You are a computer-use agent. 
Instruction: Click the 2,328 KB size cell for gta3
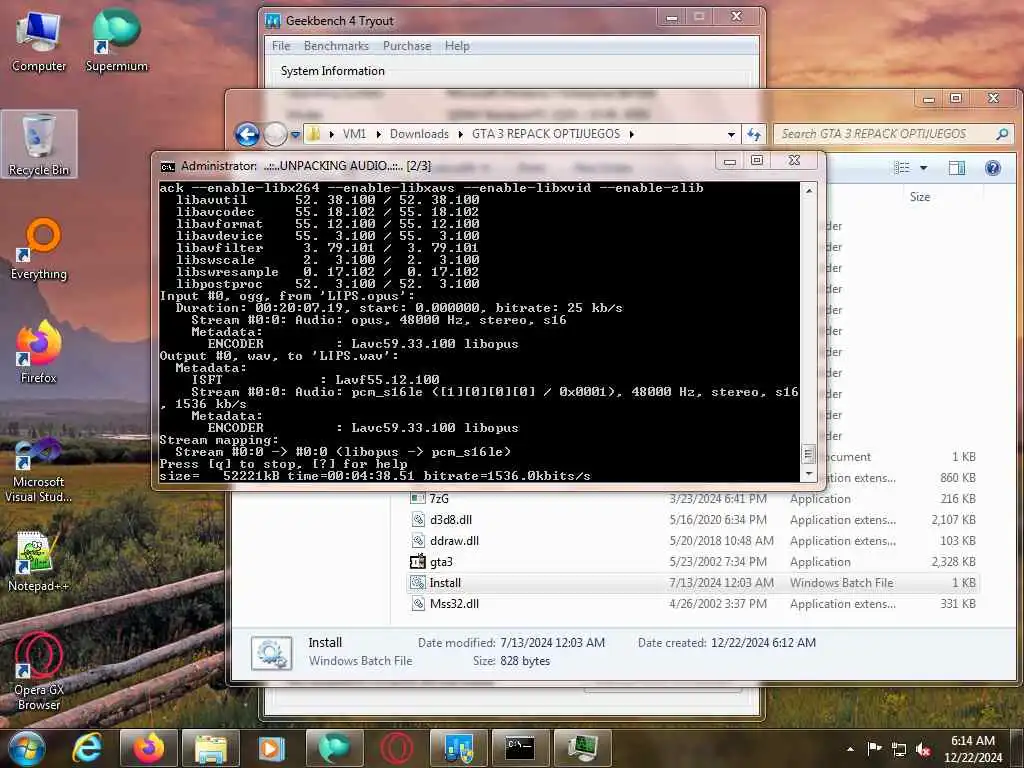coord(953,562)
